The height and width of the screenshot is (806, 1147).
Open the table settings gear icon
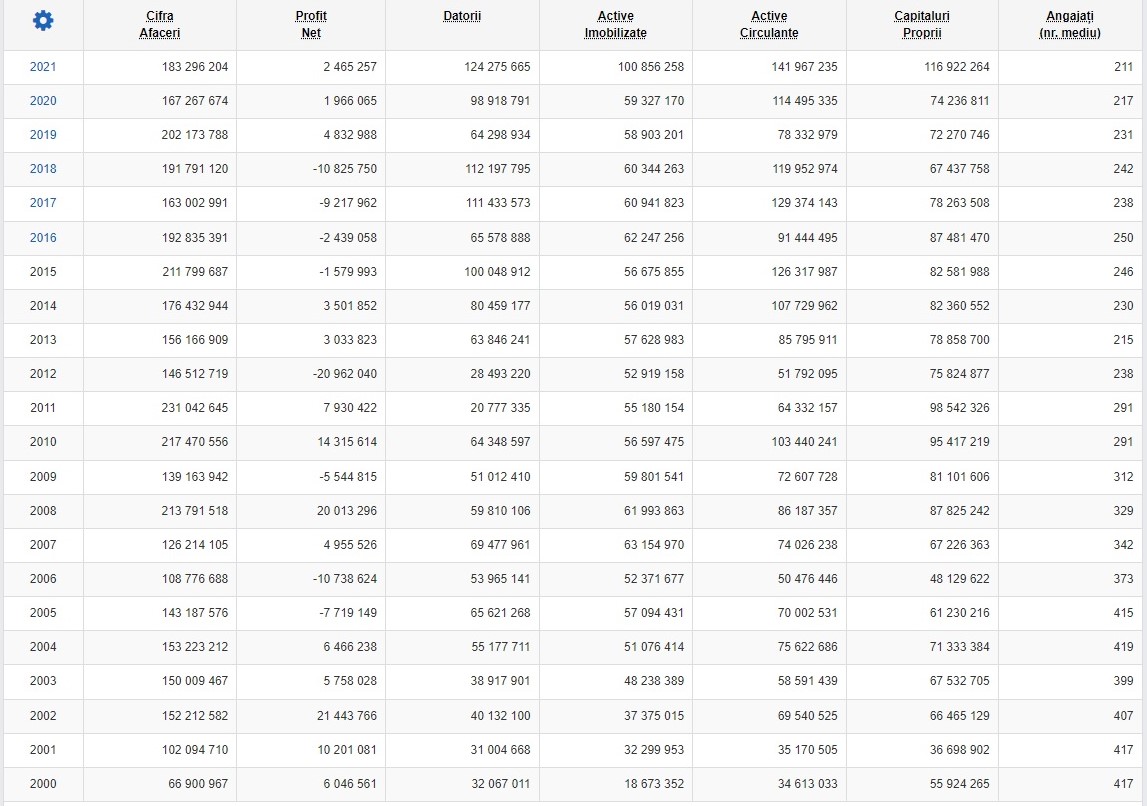[x=43, y=21]
